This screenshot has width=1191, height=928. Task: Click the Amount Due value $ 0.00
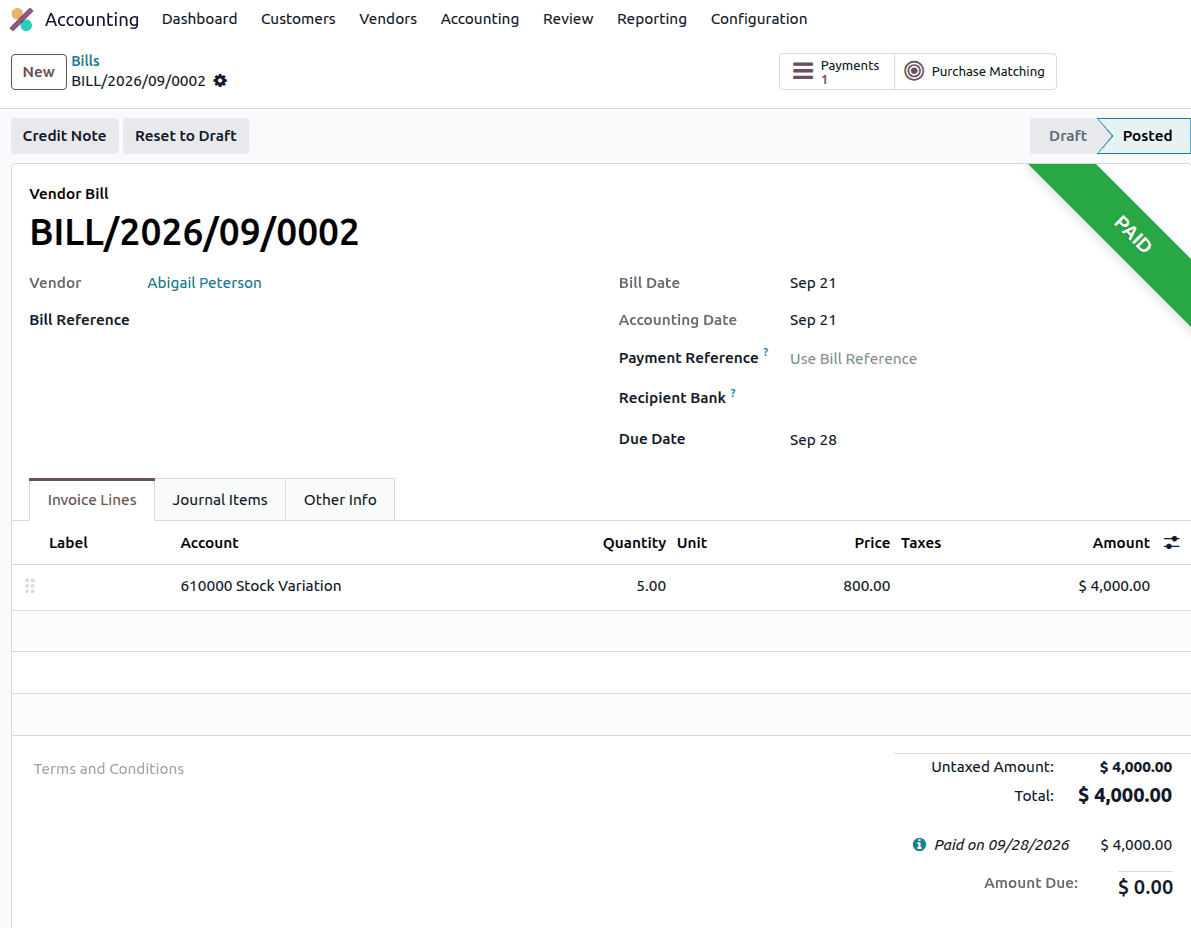click(1145, 887)
